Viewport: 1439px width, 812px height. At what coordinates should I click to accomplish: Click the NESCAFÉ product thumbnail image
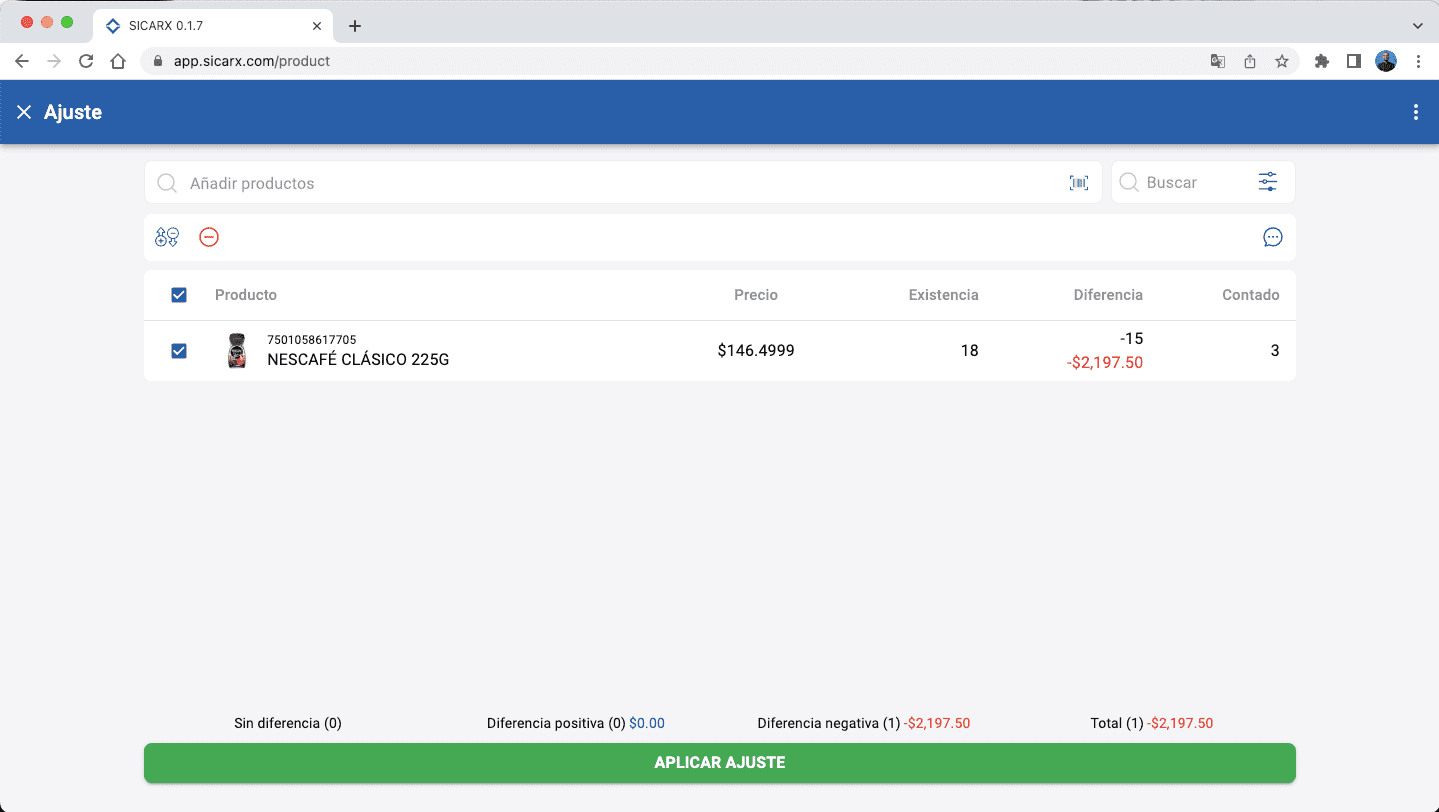(x=237, y=351)
